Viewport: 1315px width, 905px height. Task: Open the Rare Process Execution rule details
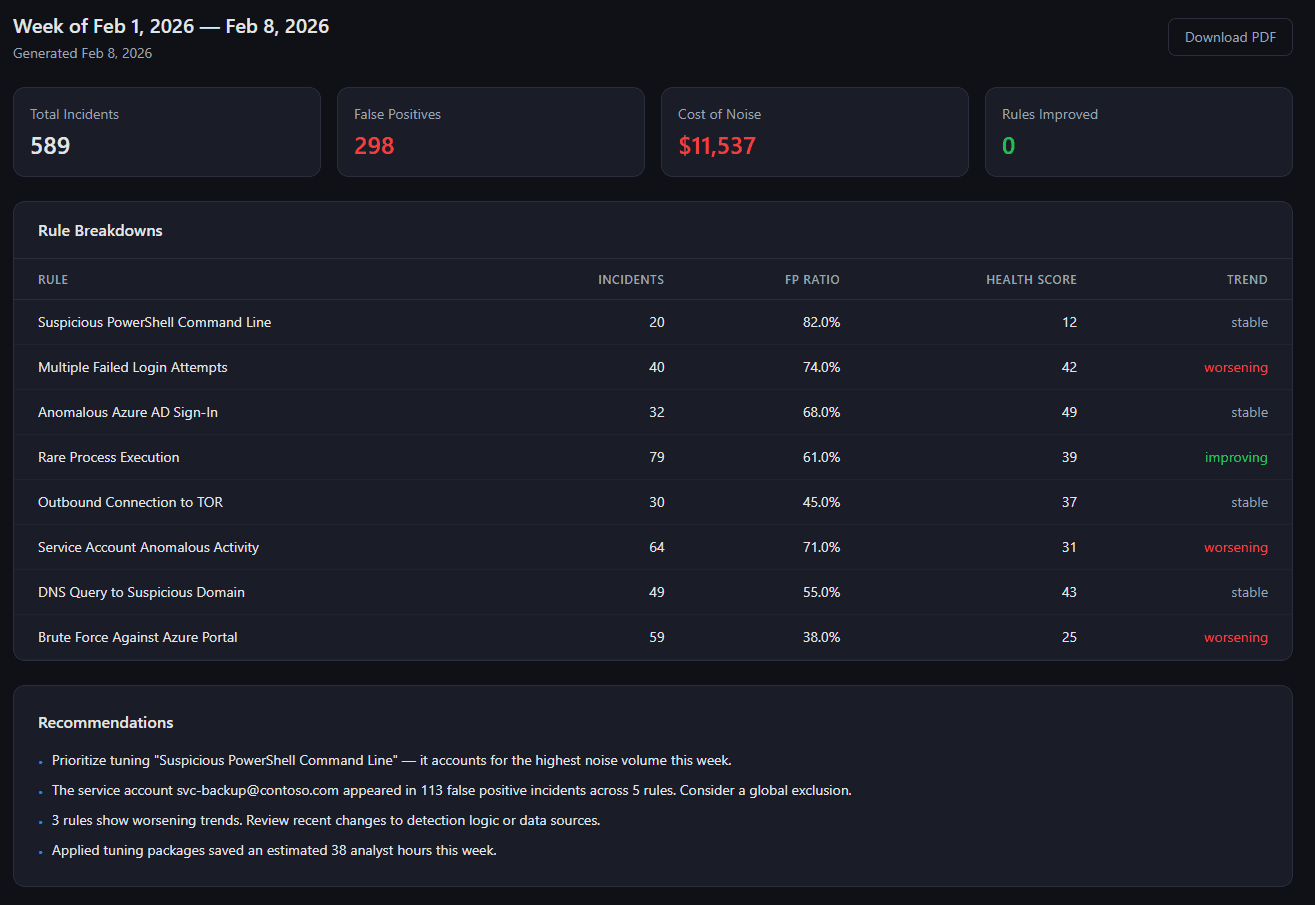click(x=108, y=457)
